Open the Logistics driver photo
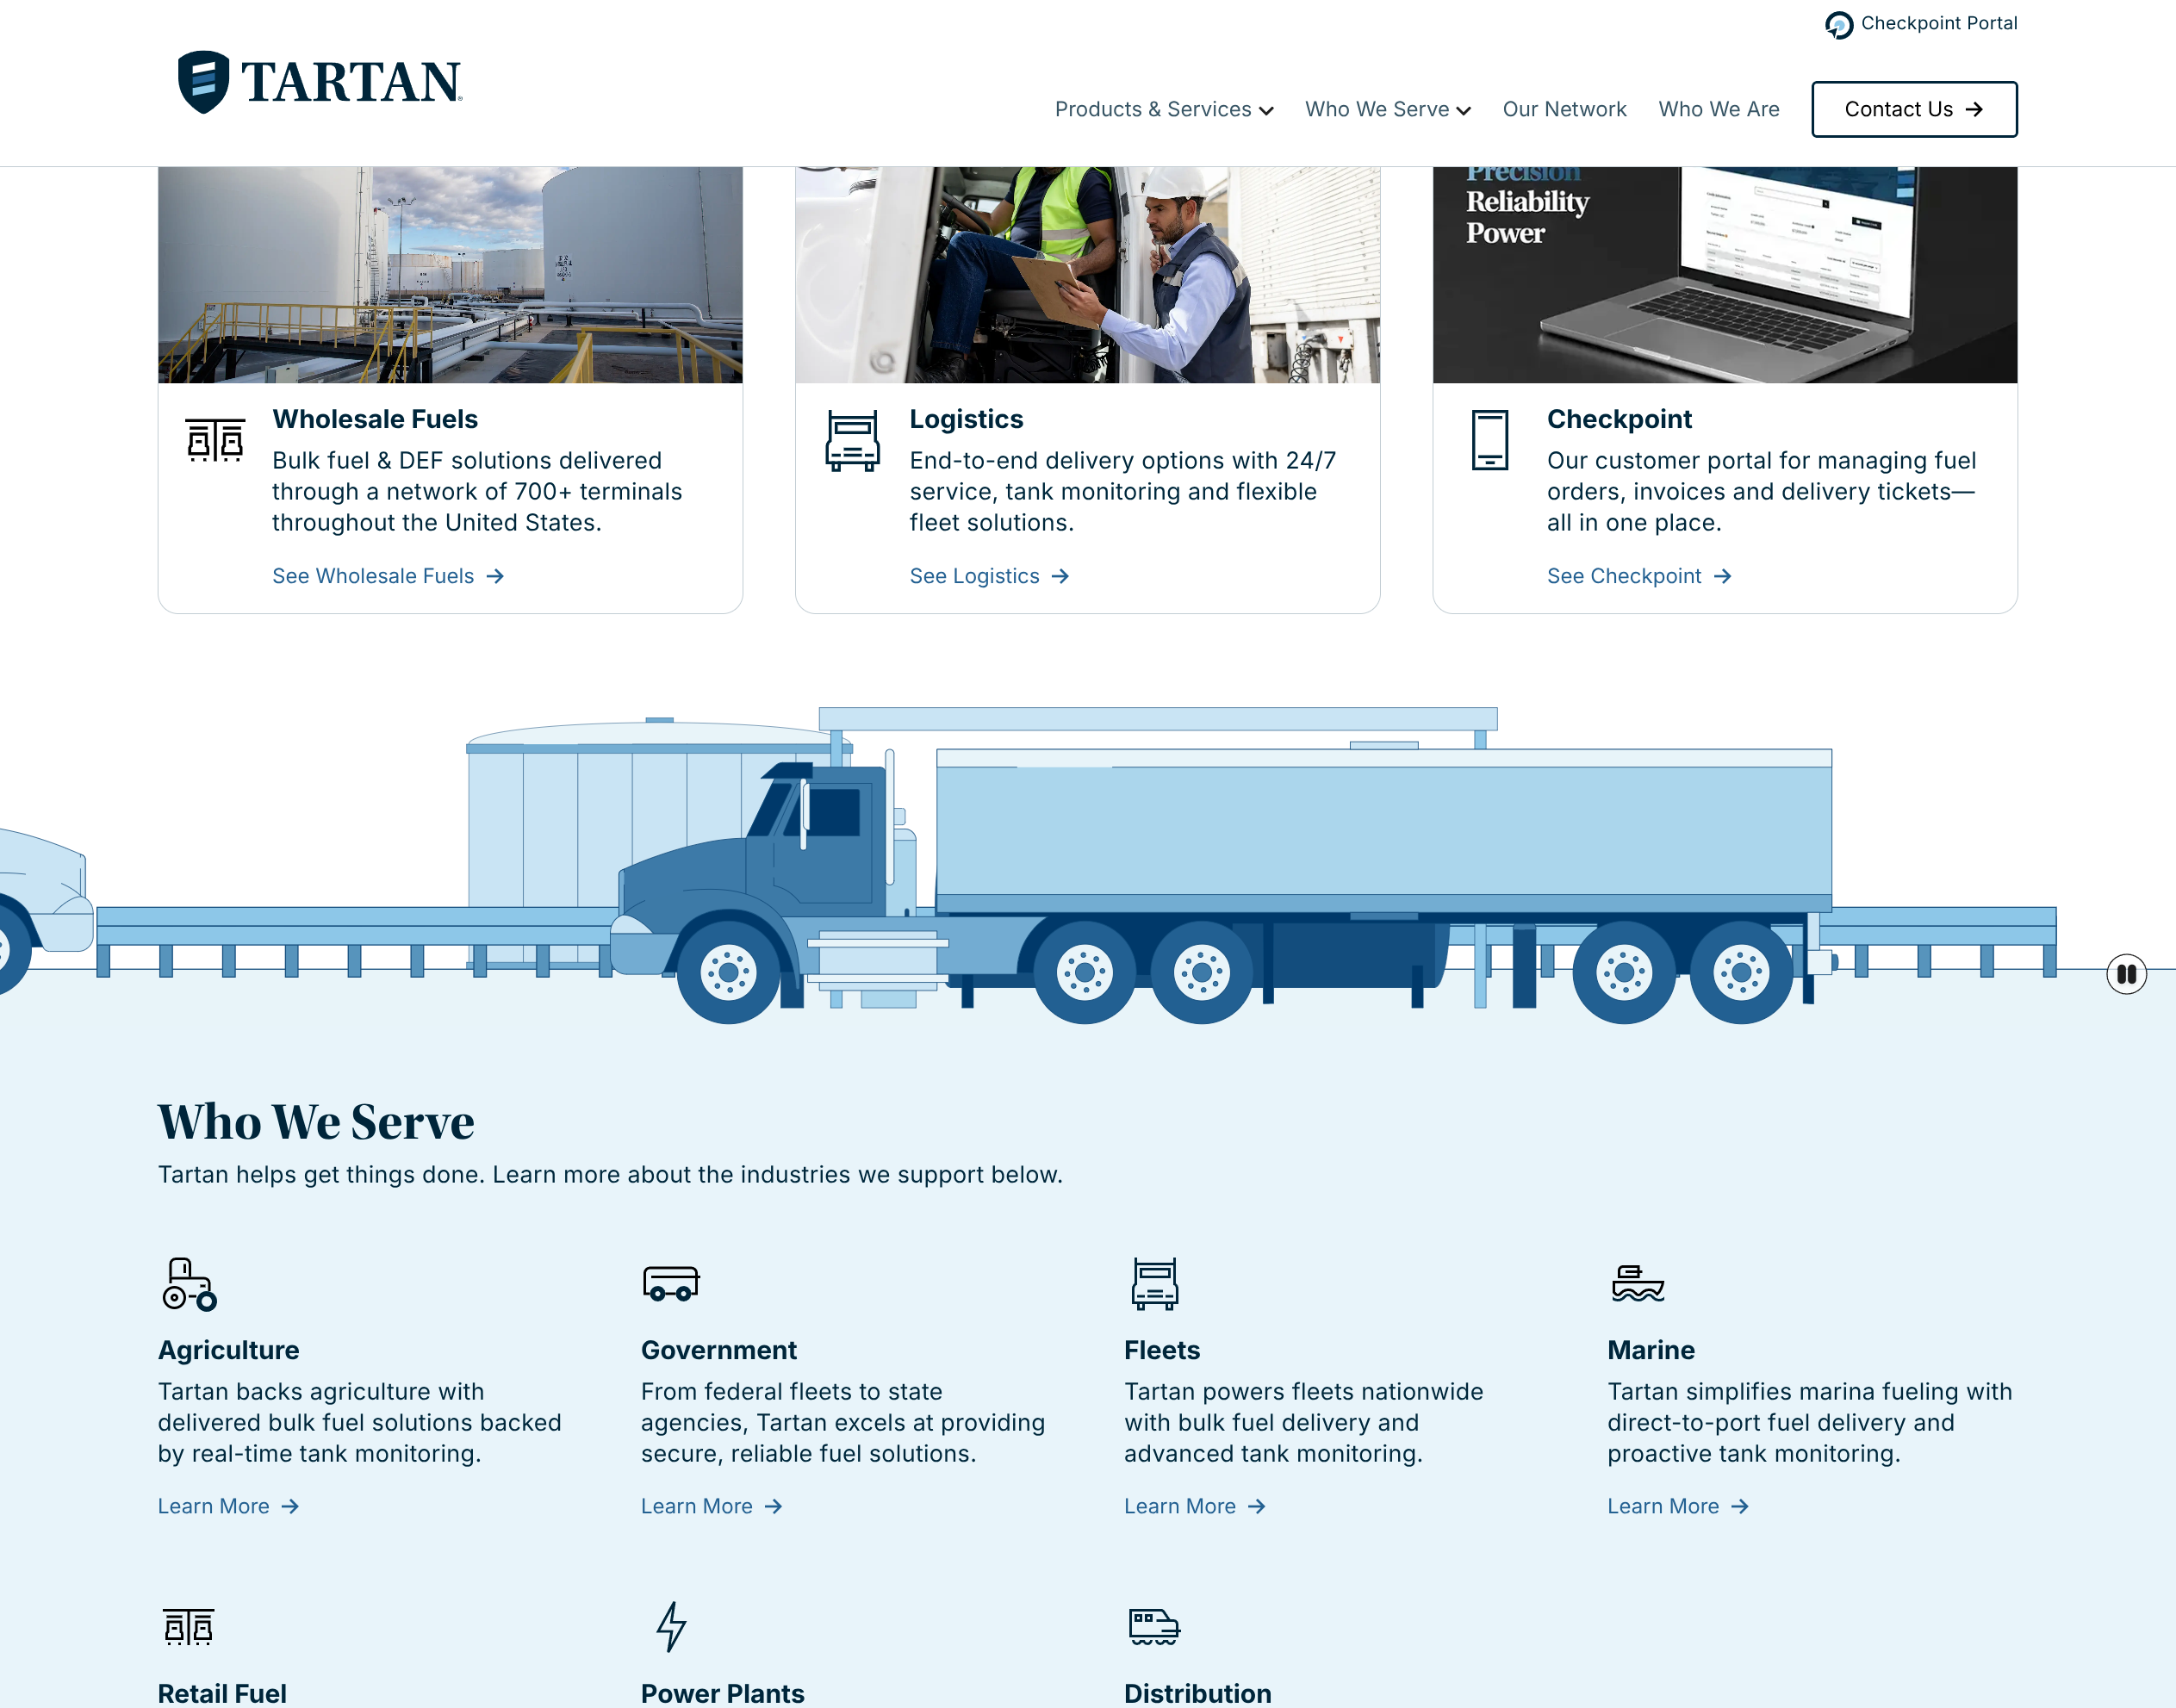This screenshot has height=1708, width=2176. pyautogui.click(x=1087, y=275)
